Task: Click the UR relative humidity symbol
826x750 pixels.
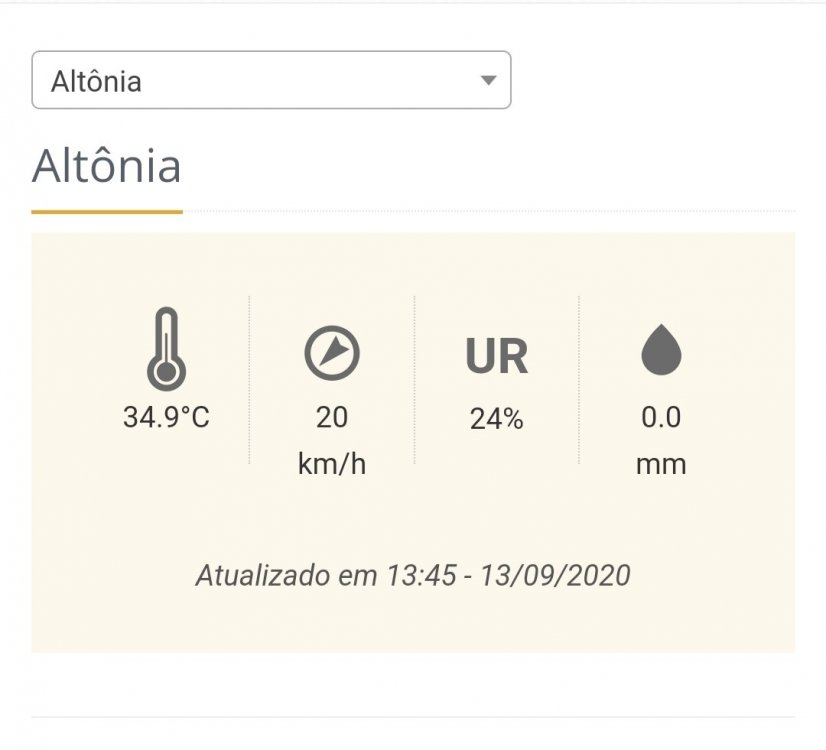Action: (x=496, y=357)
